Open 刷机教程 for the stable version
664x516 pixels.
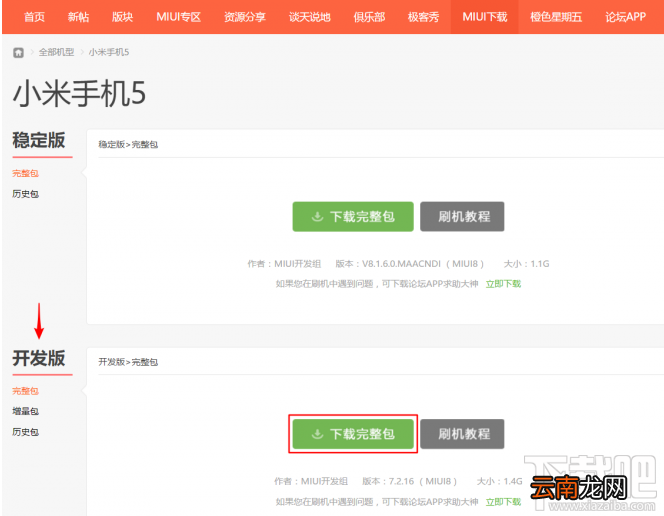[462, 217]
